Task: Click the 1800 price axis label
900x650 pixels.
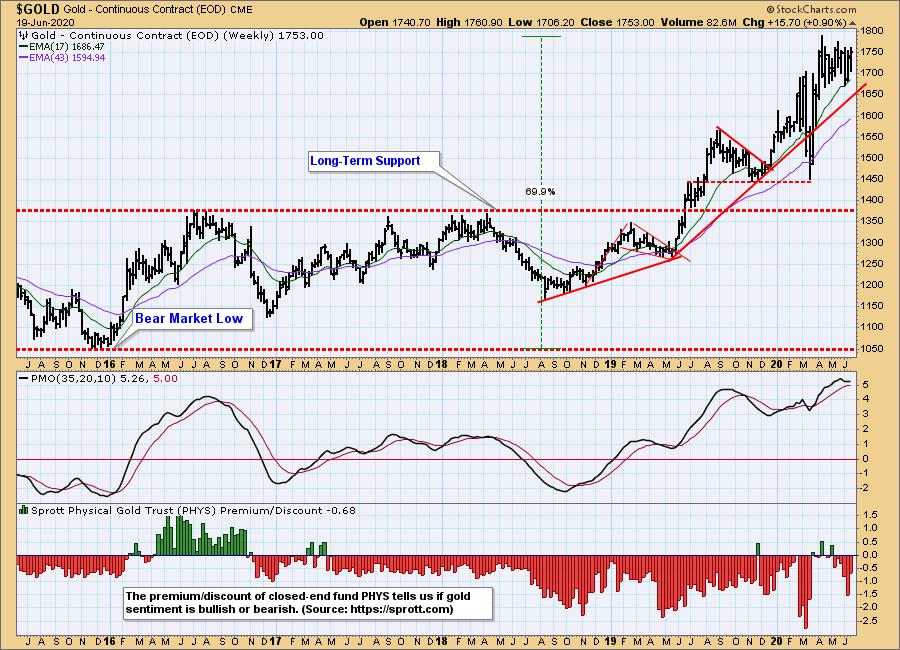Action: (x=872, y=32)
